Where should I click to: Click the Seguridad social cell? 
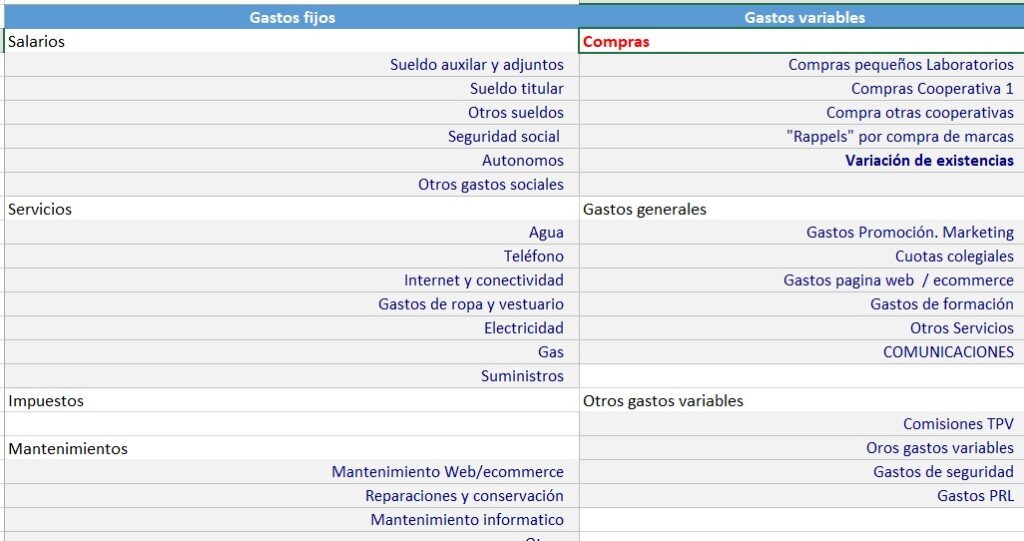(x=292, y=137)
